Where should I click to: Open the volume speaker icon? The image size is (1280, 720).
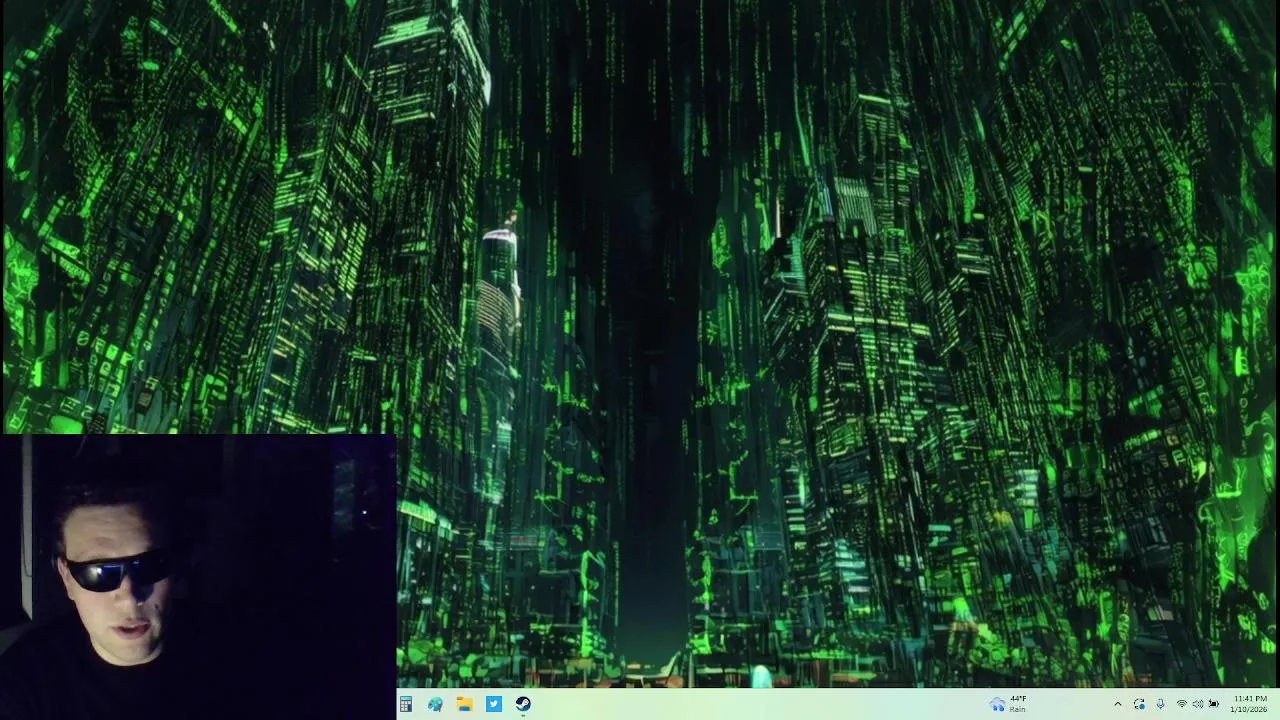click(1197, 704)
